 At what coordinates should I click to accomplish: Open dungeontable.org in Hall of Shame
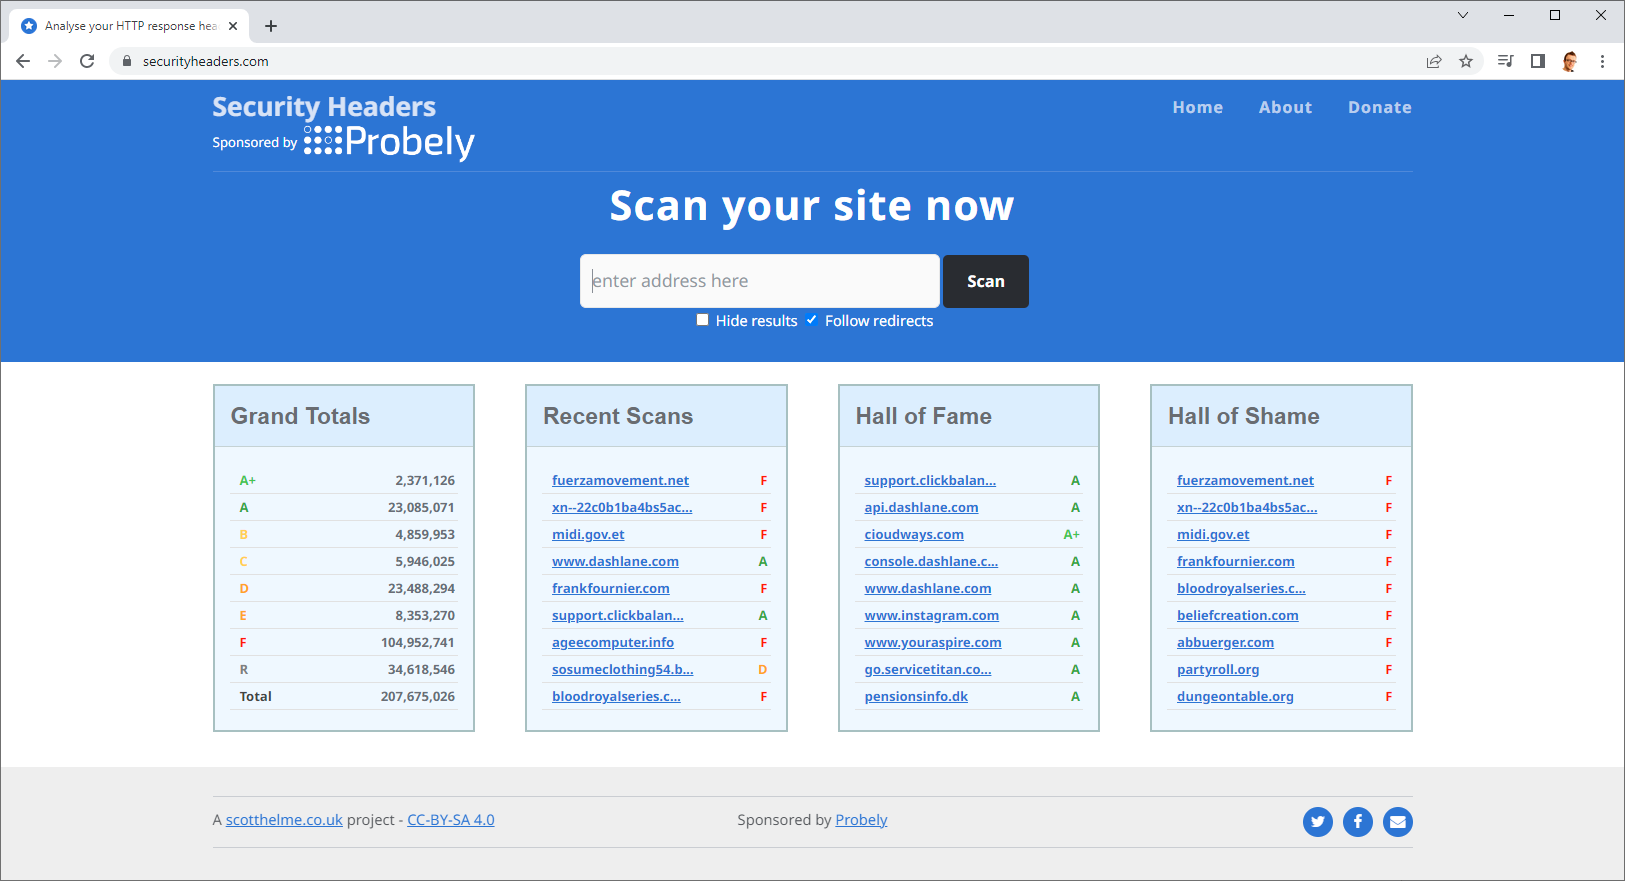click(1235, 697)
